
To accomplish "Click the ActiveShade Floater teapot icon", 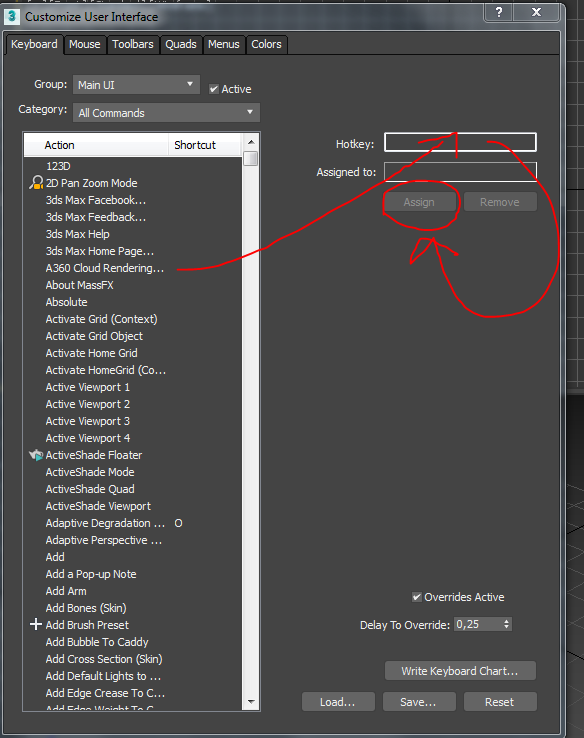I will [36, 455].
